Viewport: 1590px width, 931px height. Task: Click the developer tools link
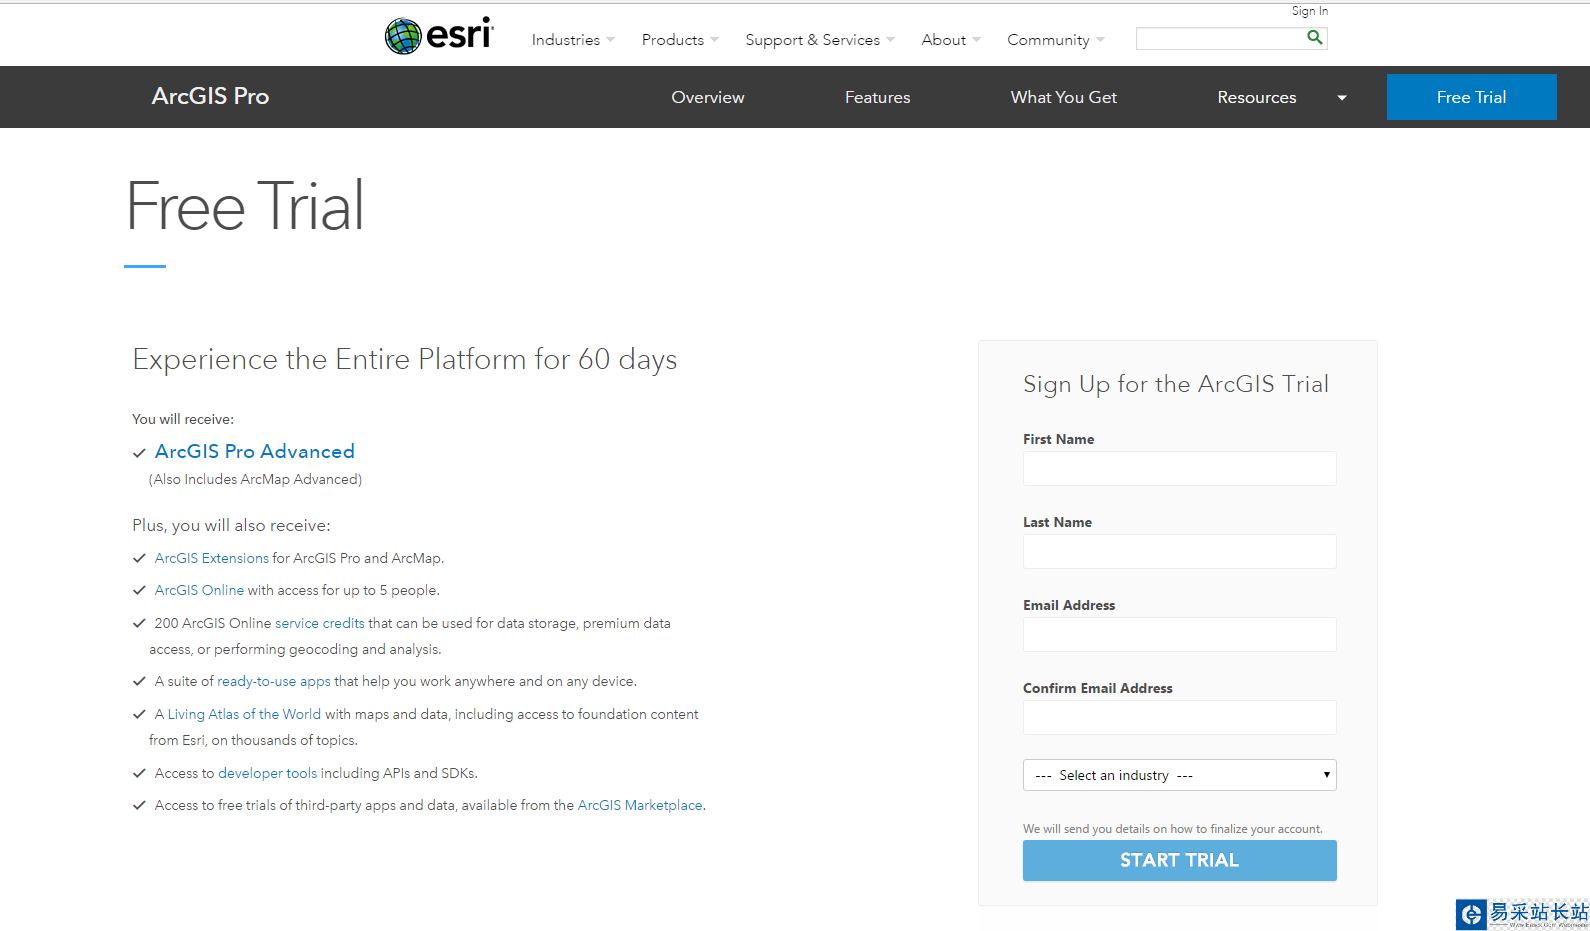268,773
